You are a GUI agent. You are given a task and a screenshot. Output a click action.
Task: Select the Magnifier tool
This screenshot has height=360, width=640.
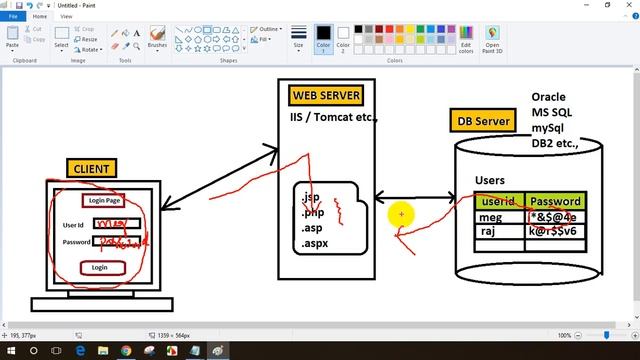(137, 46)
